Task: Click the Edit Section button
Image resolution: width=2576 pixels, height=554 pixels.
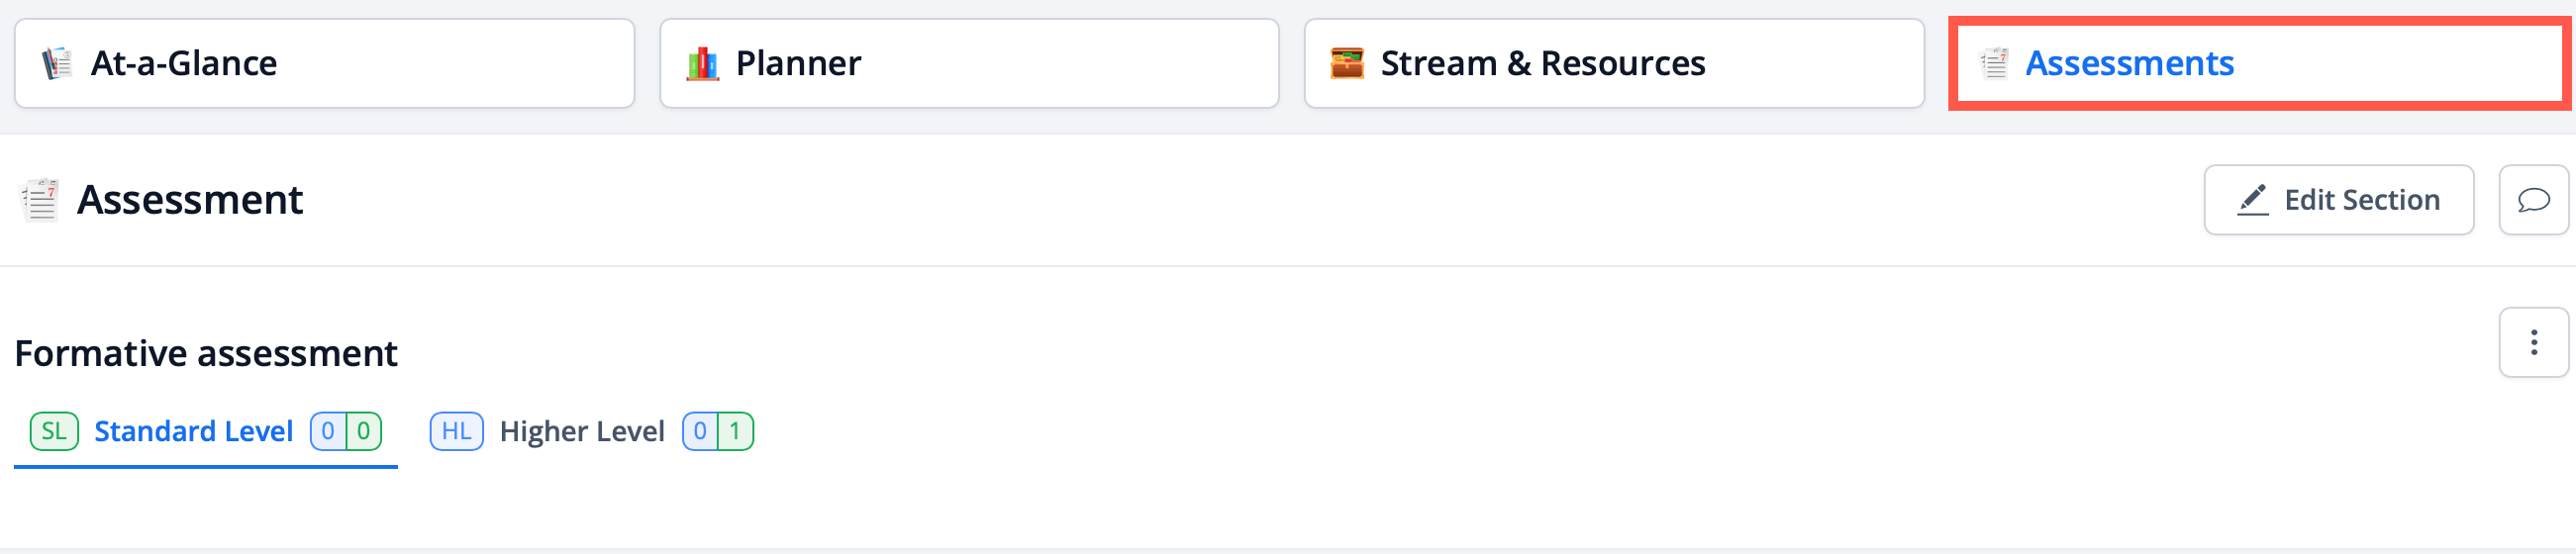Action: [x=2338, y=200]
